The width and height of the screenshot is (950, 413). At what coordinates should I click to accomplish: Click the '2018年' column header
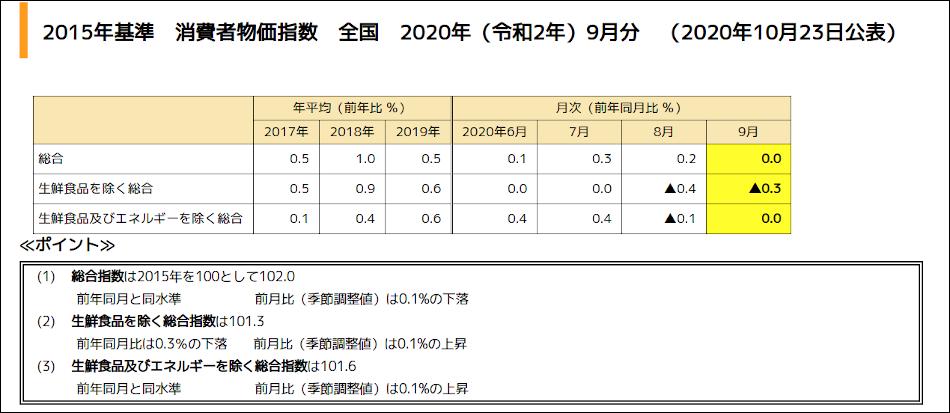353,132
